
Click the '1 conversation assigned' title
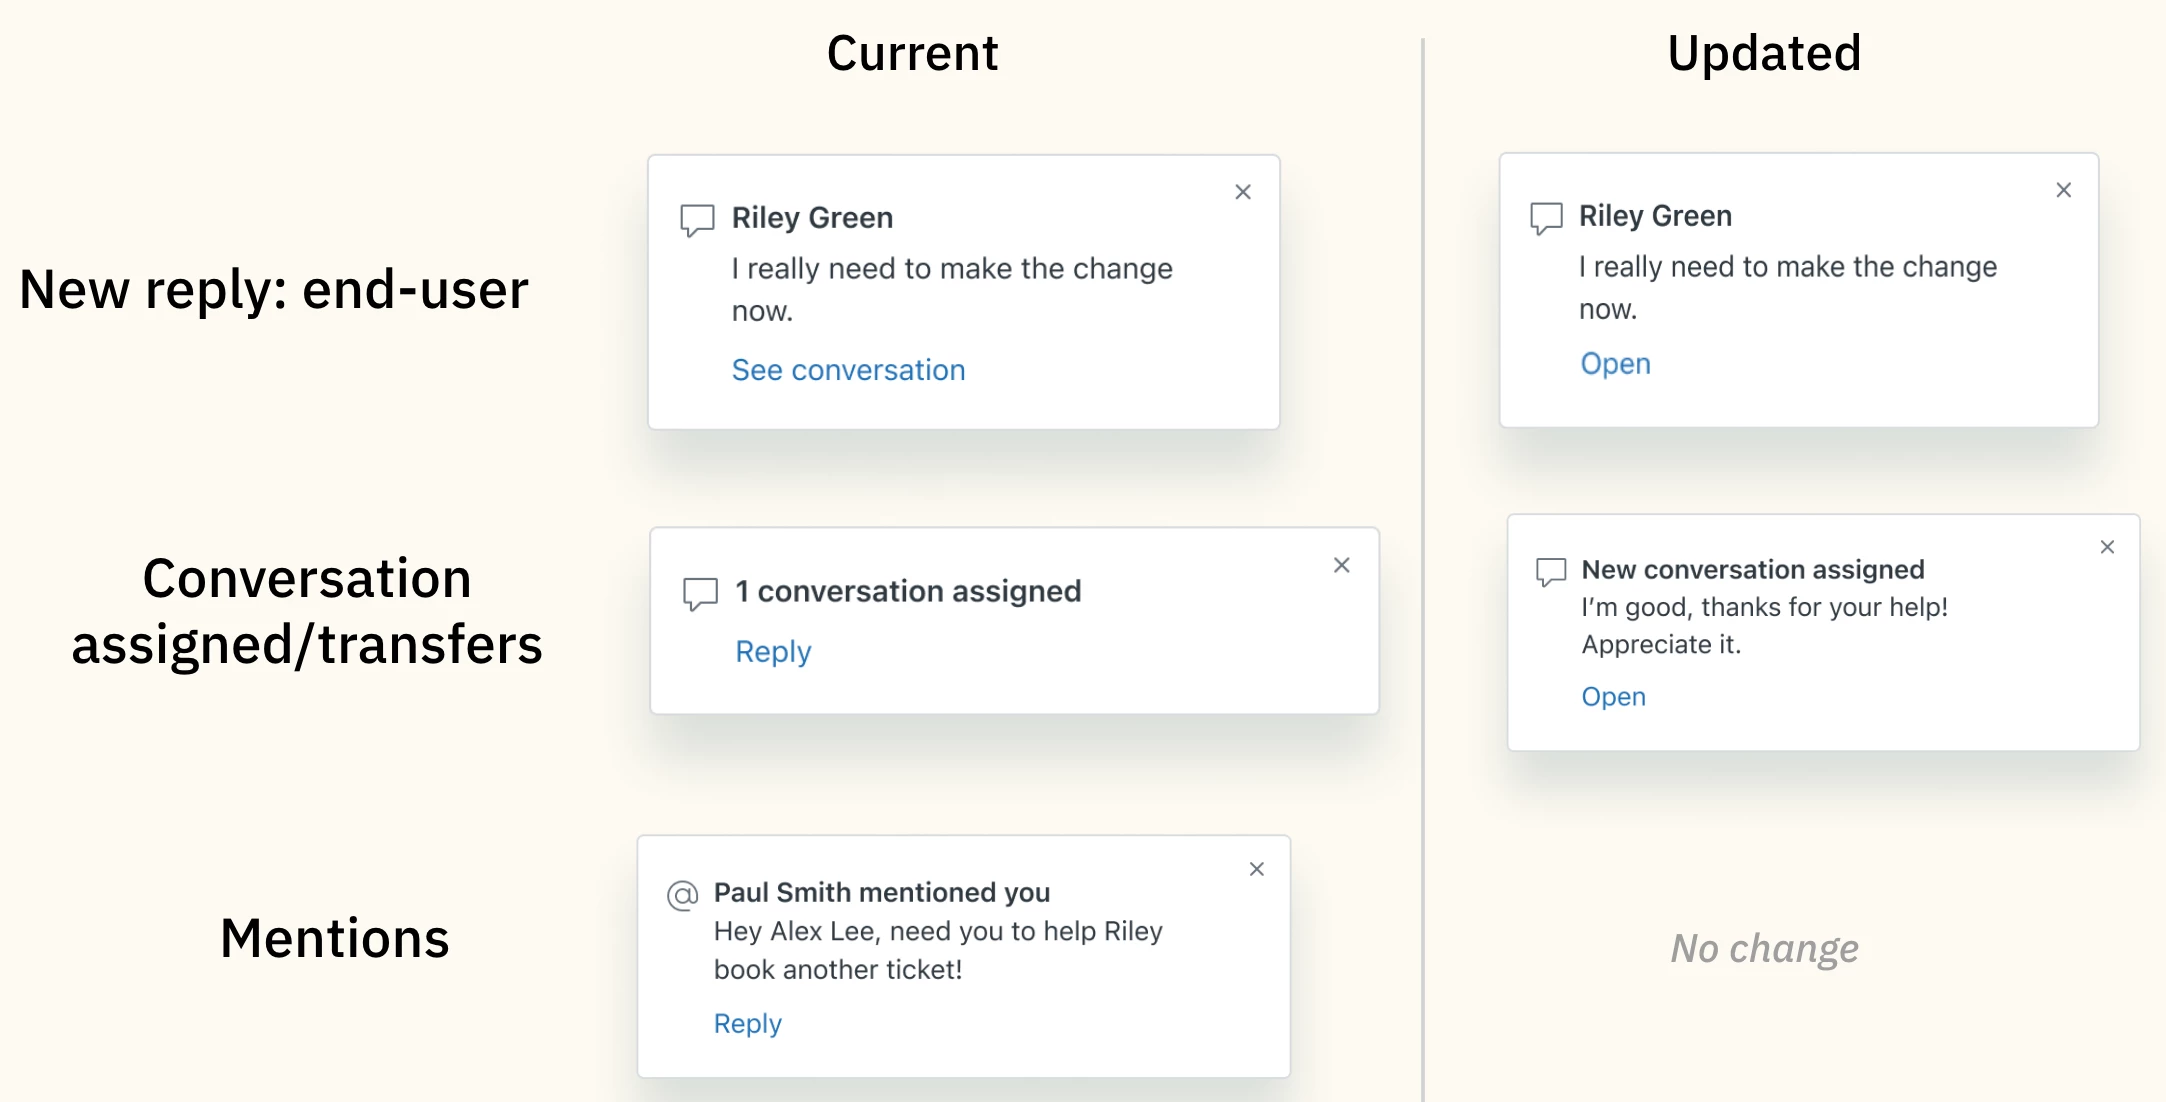(x=908, y=591)
